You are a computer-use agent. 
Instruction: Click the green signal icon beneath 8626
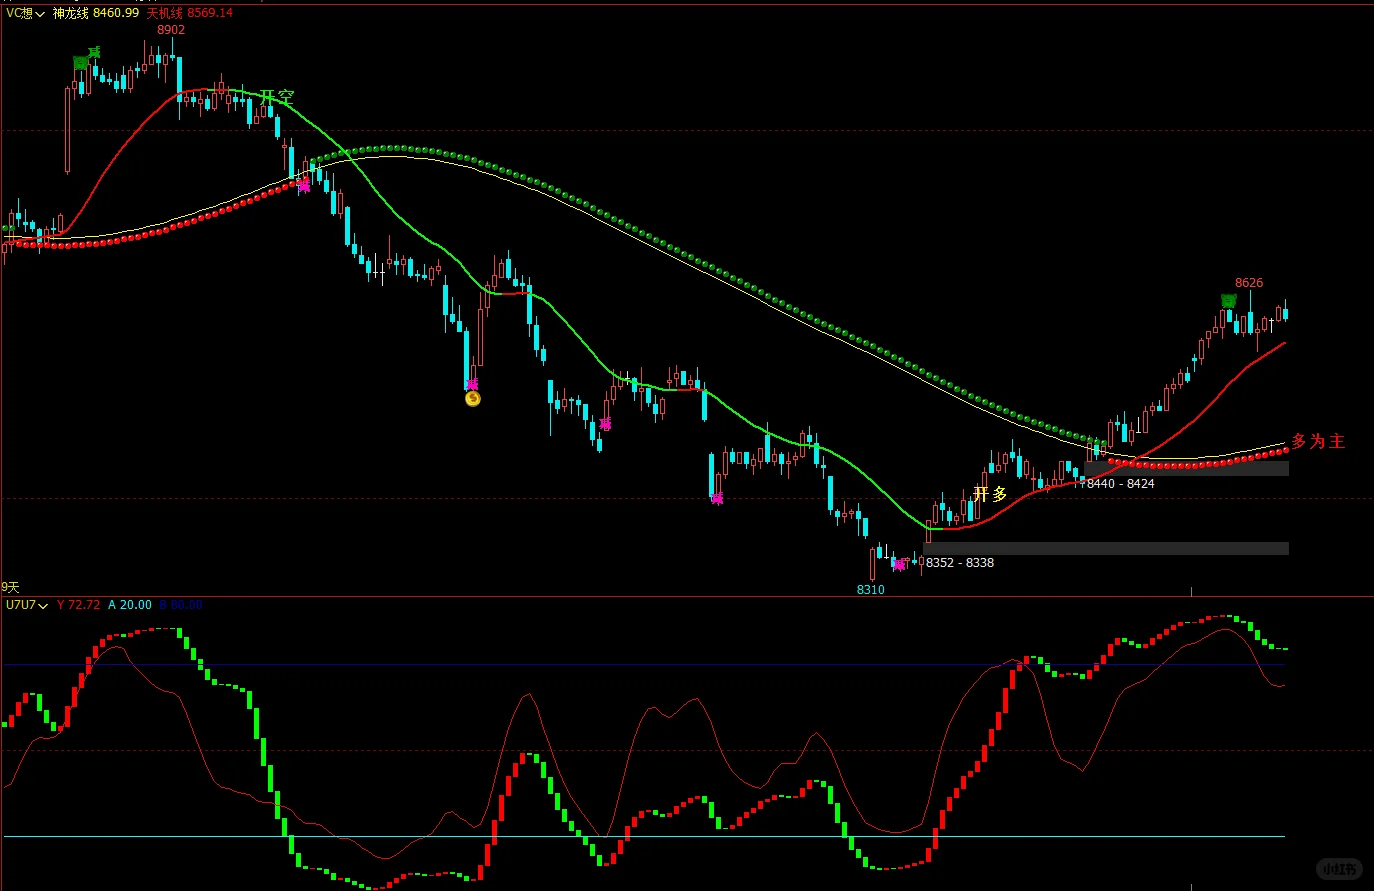[x=1229, y=300]
